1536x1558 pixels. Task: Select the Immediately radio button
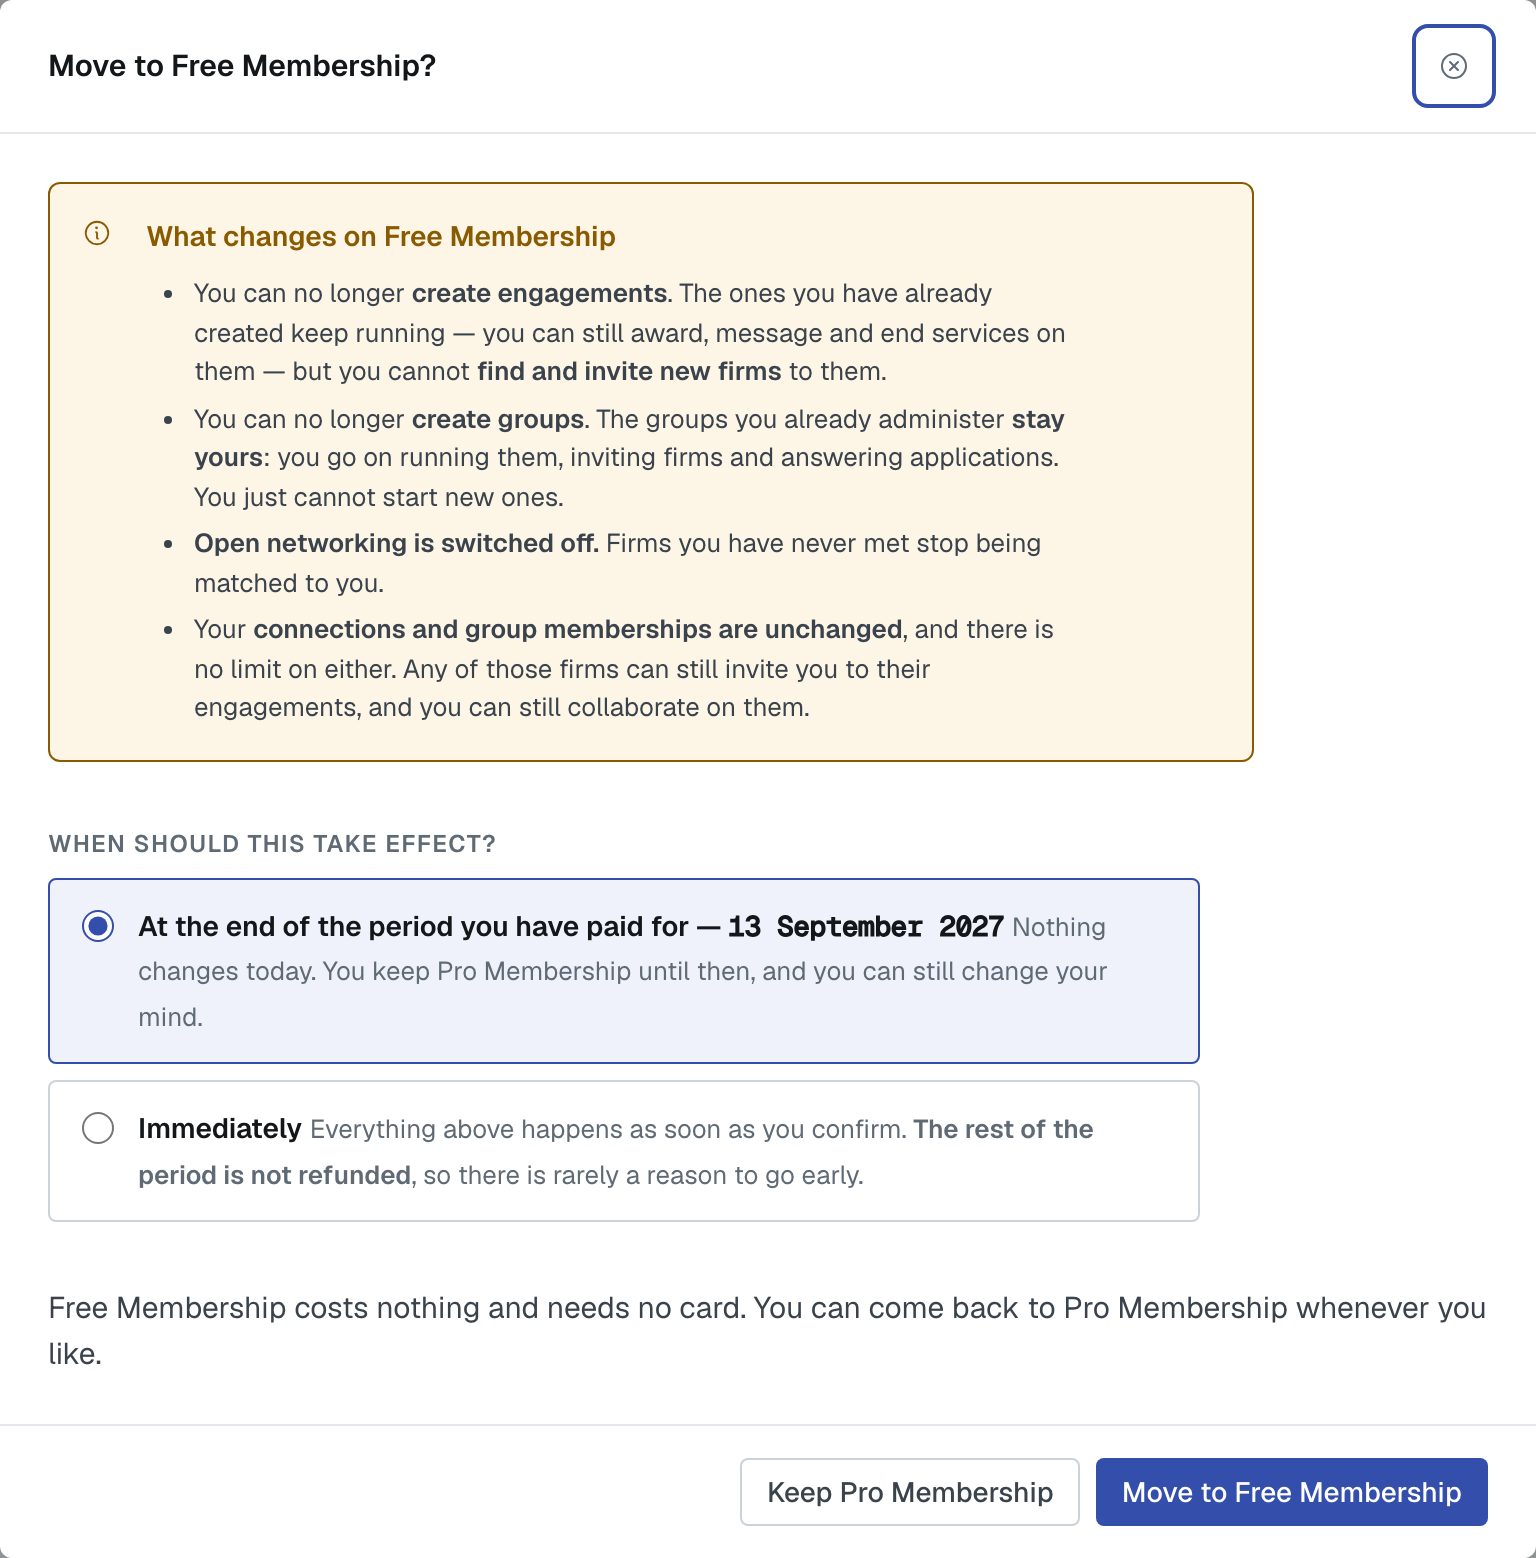point(98,1128)
